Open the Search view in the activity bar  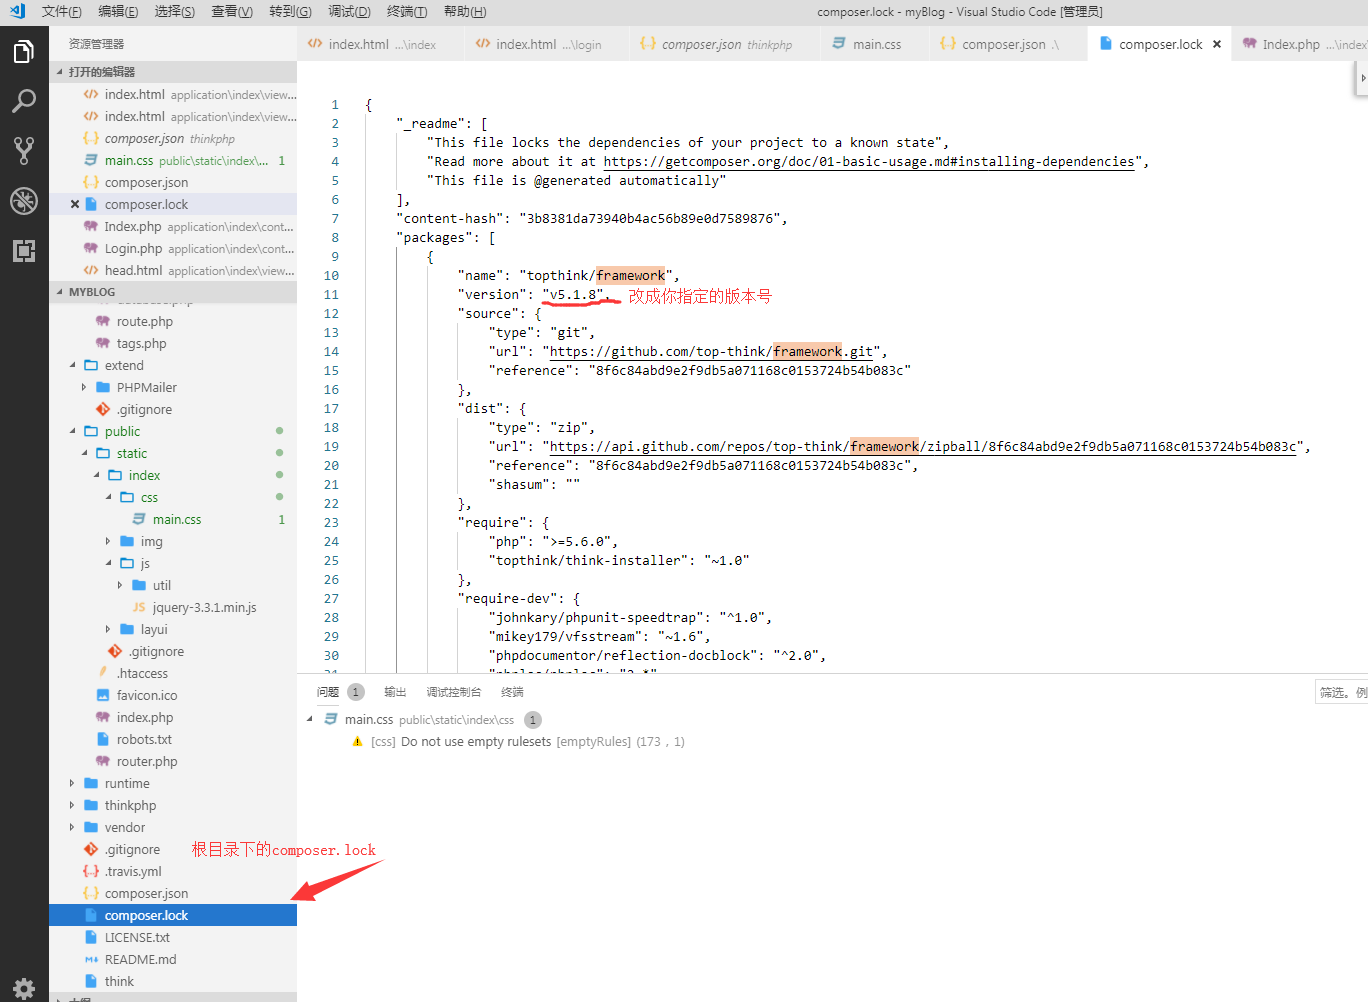[24, 101]
